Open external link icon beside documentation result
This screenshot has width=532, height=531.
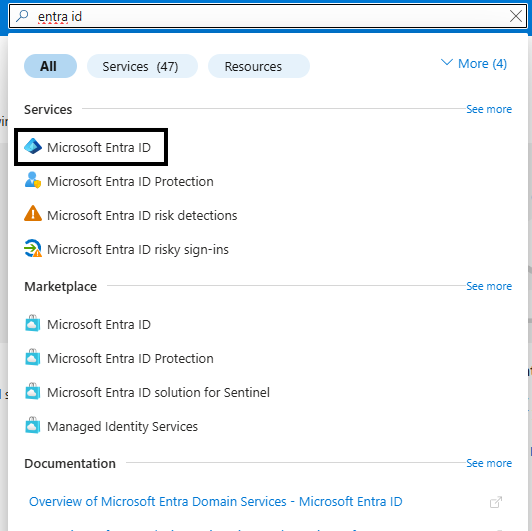(496, 502)
